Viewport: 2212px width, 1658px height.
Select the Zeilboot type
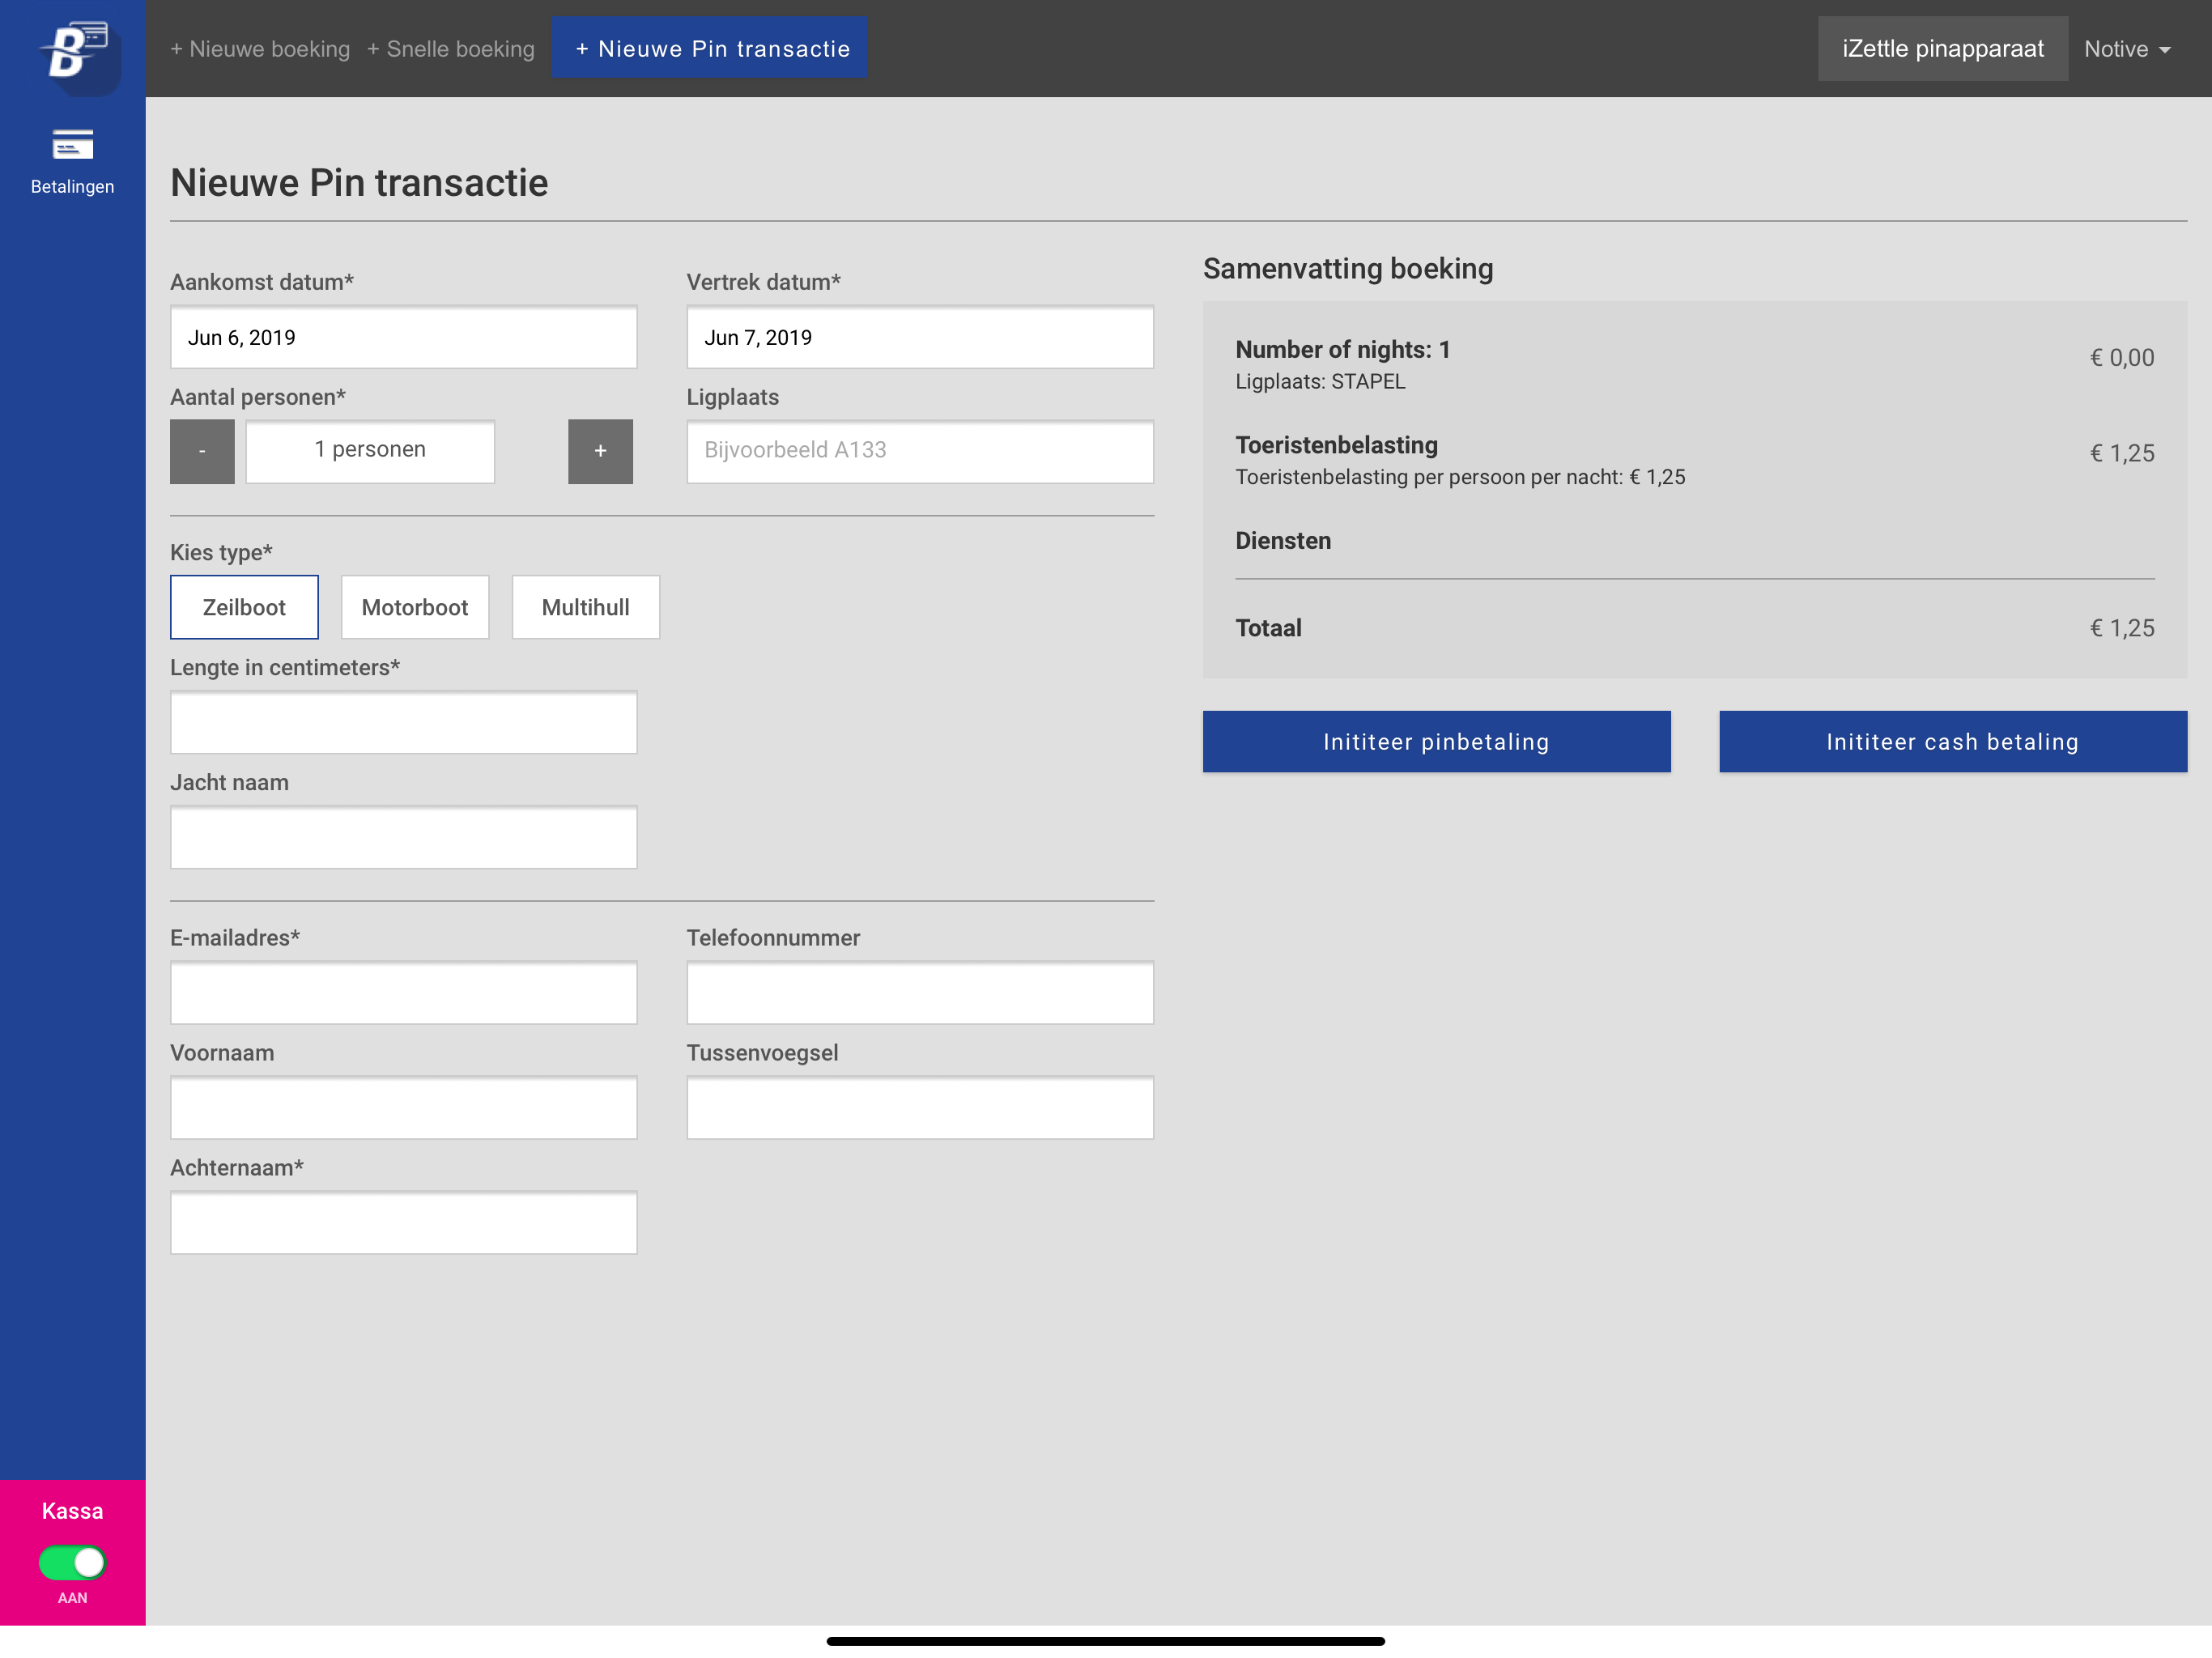pos(244,607)
